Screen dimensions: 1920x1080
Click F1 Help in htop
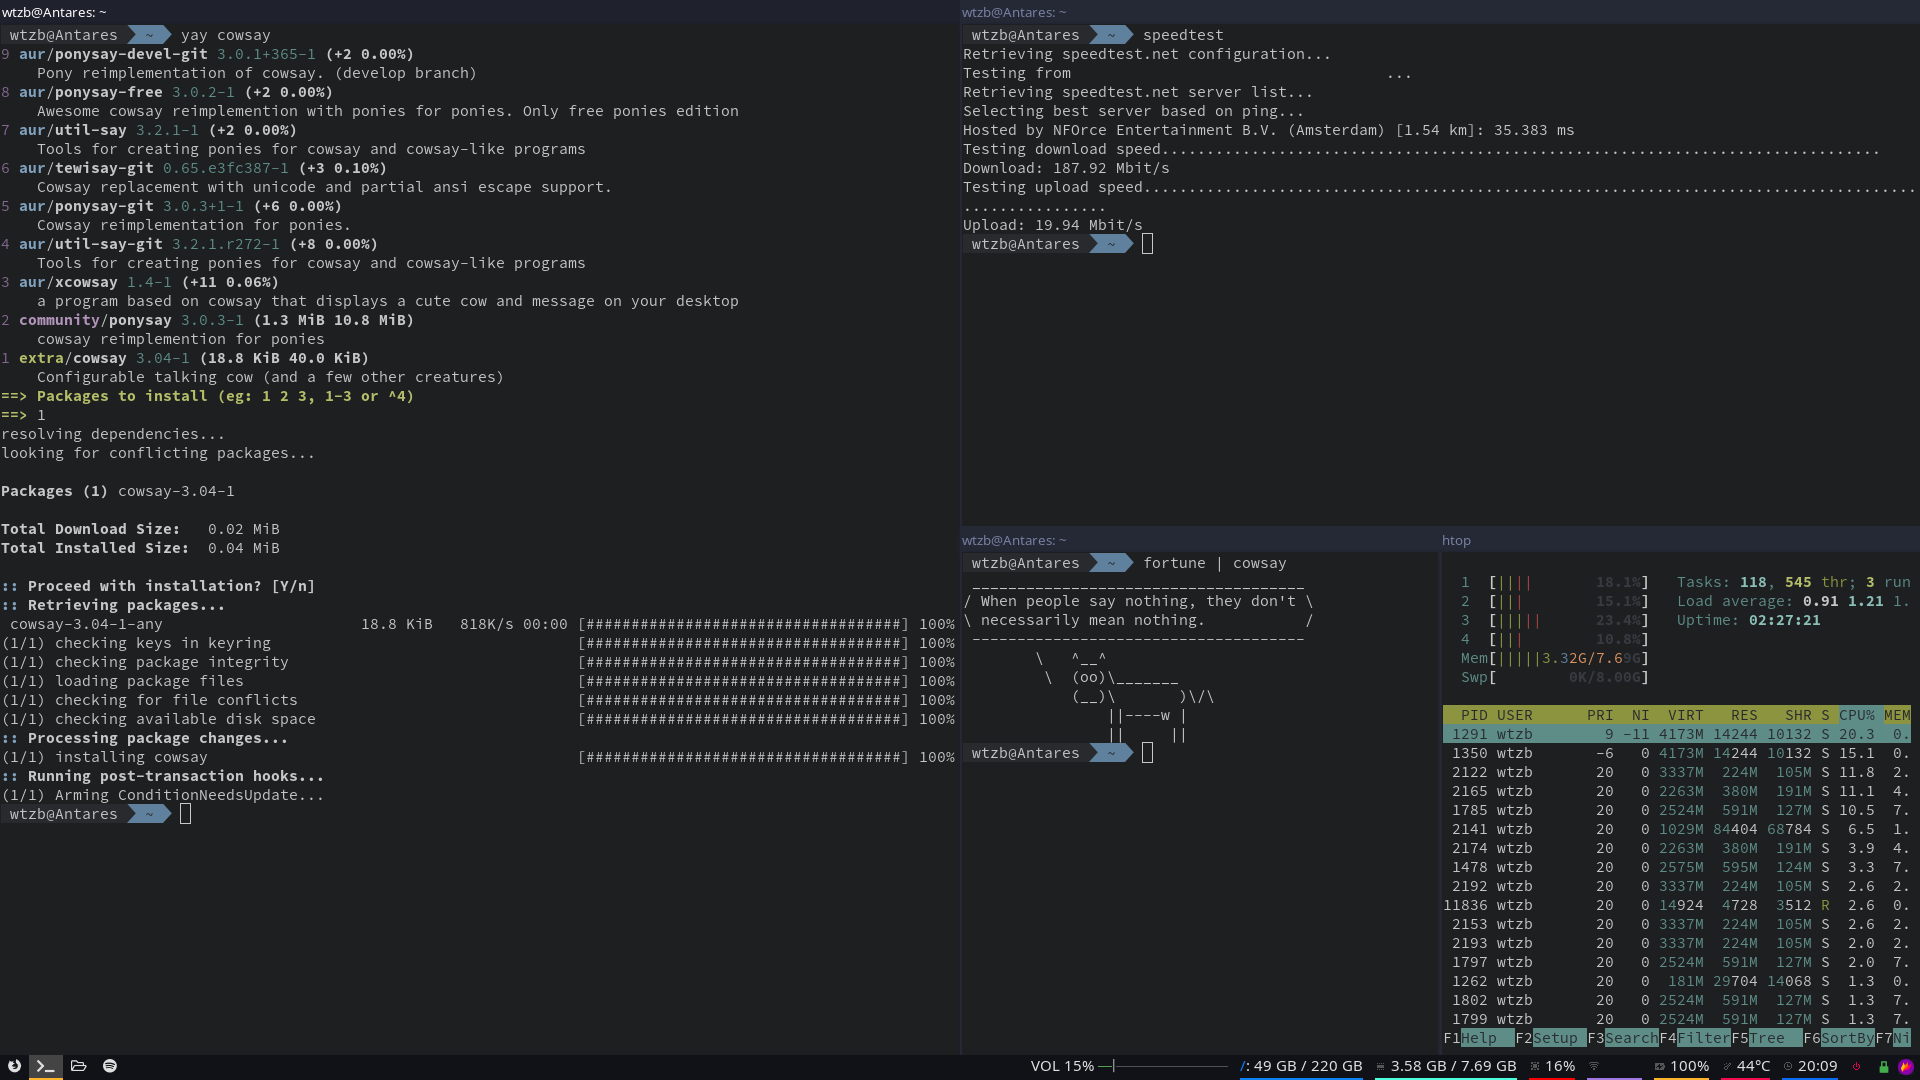(x=1478, y=1038)
